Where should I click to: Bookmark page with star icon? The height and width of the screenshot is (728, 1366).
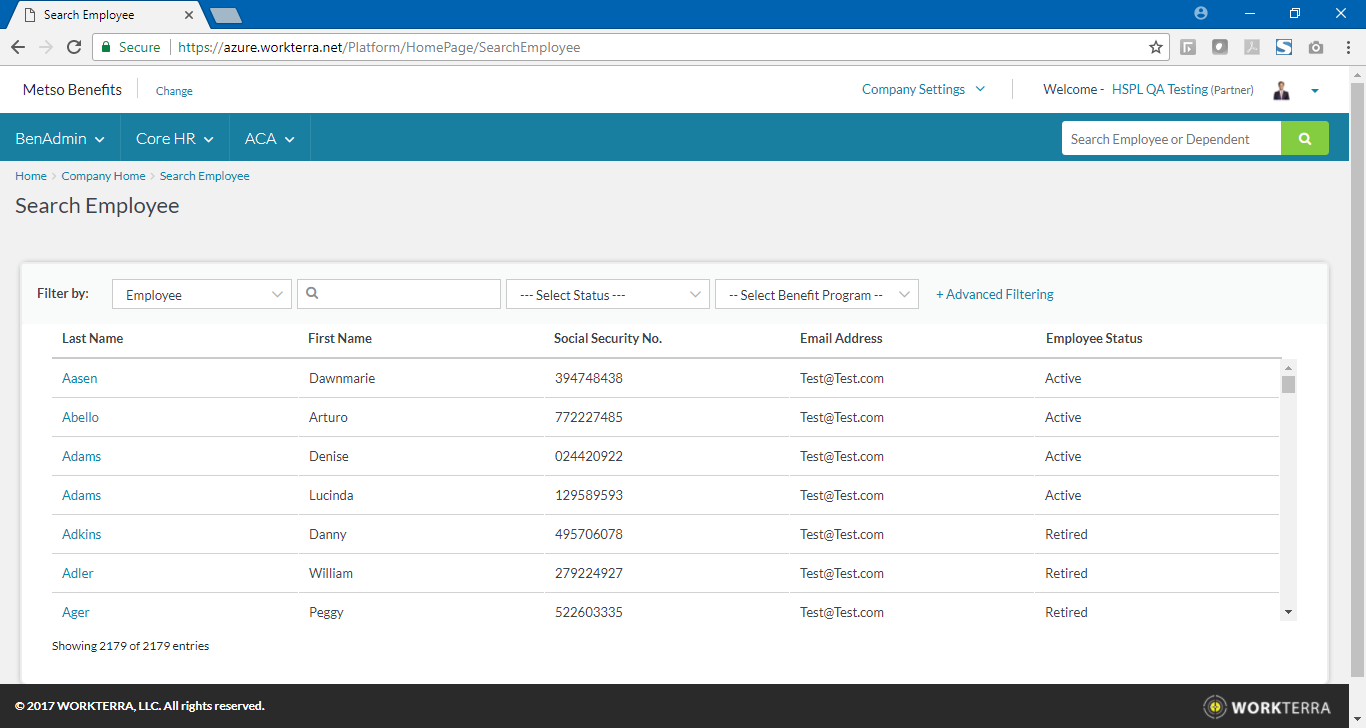[1156, 47]
